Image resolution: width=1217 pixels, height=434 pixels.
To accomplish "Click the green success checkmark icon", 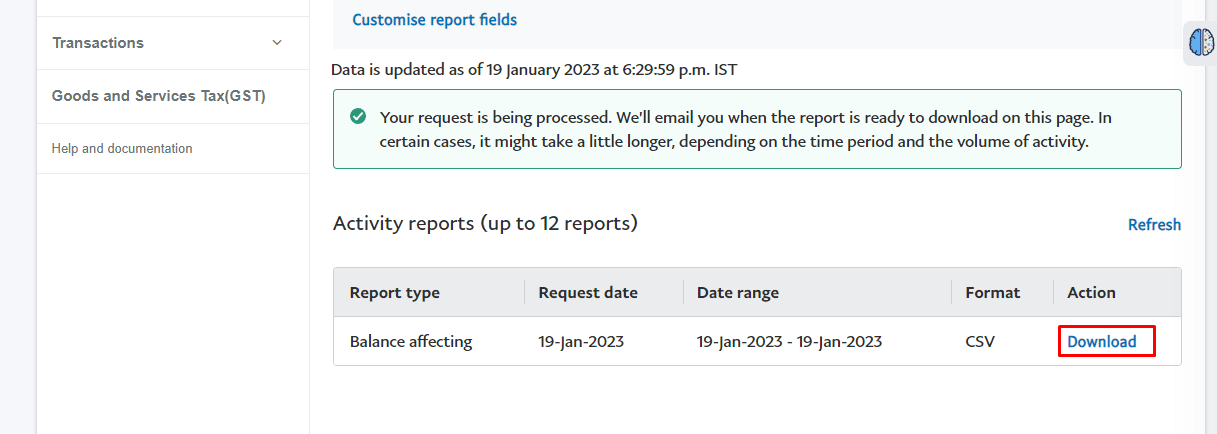I will tap(357, 117).
